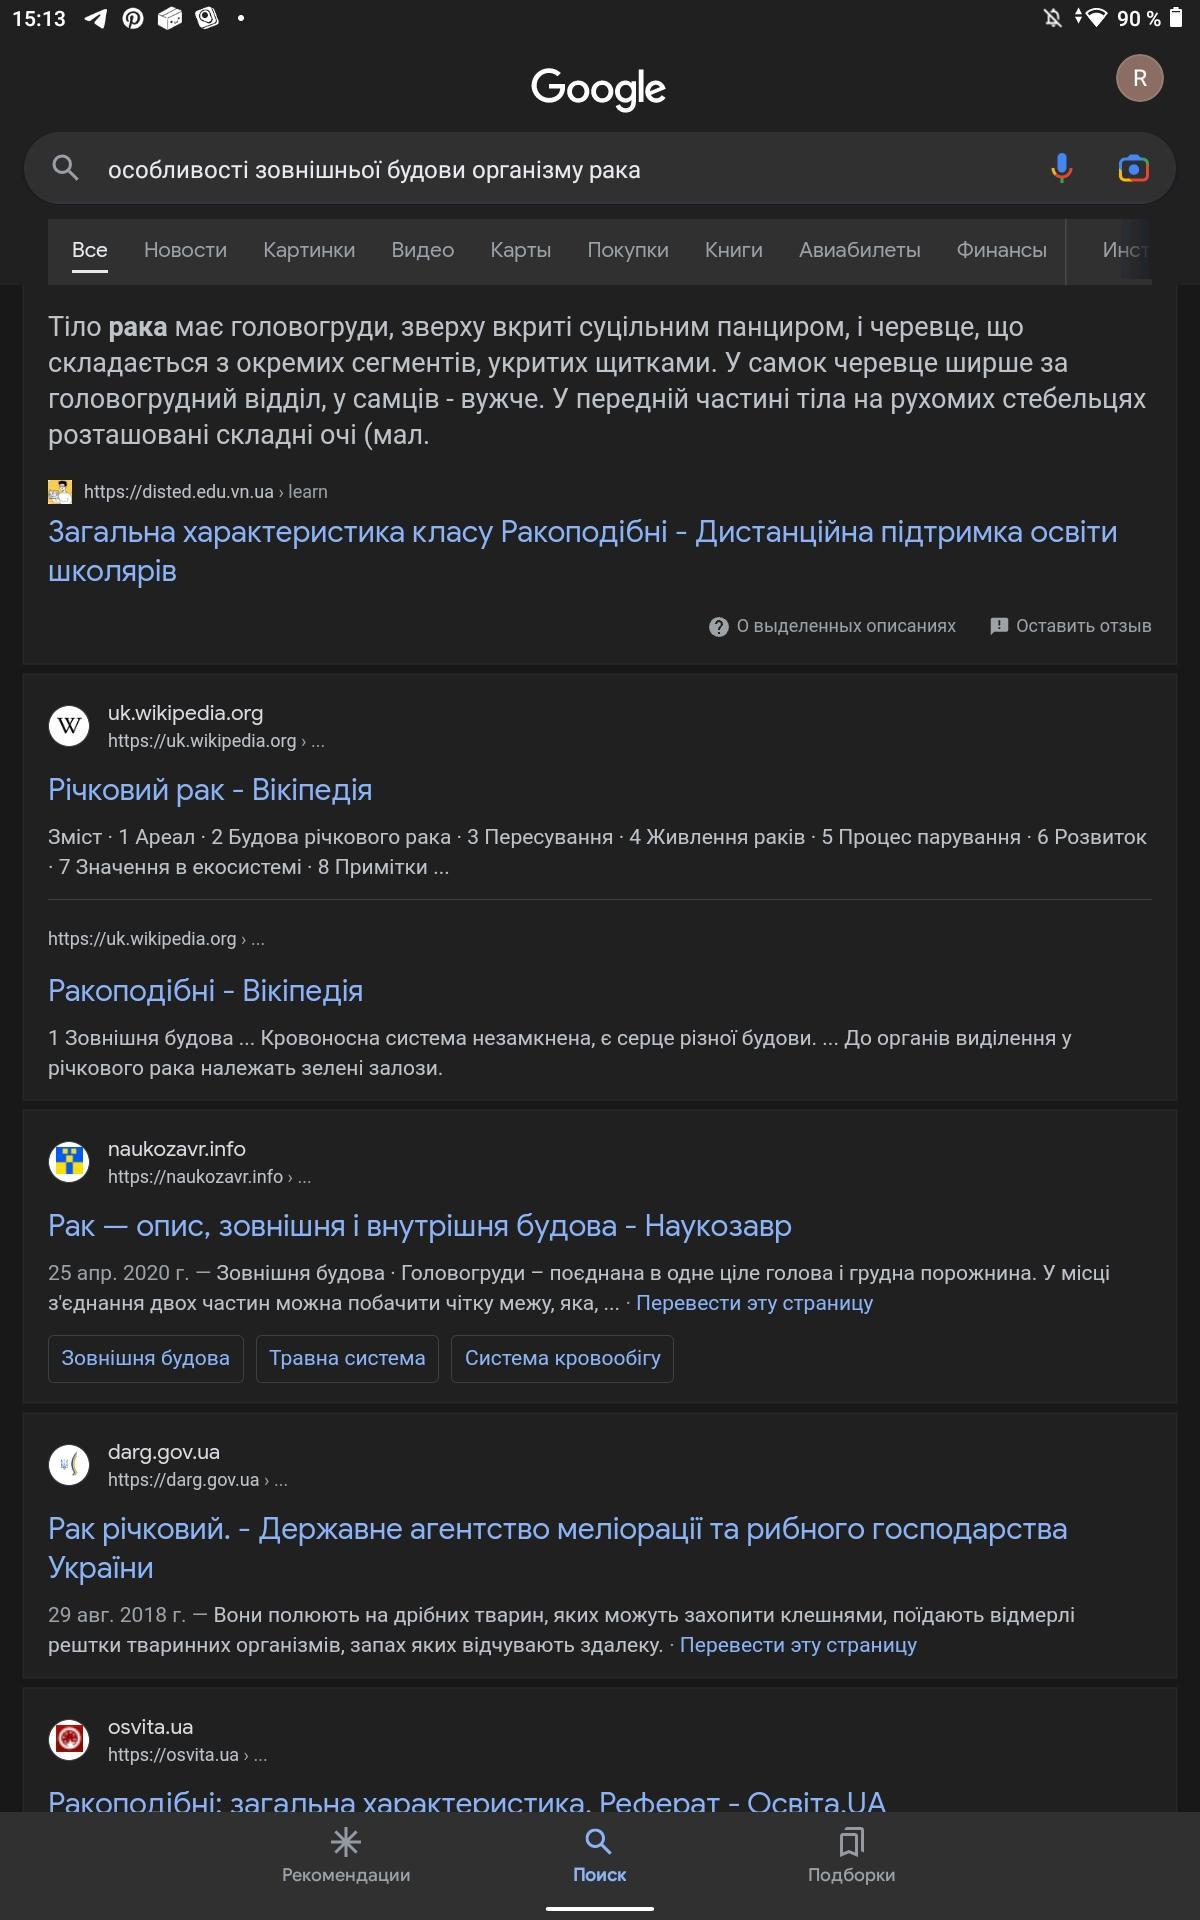Tap the Wikipedia favicon next to uk.wikipedia.org
This screenshot has height=1920, width=1200.
point(69,726)
